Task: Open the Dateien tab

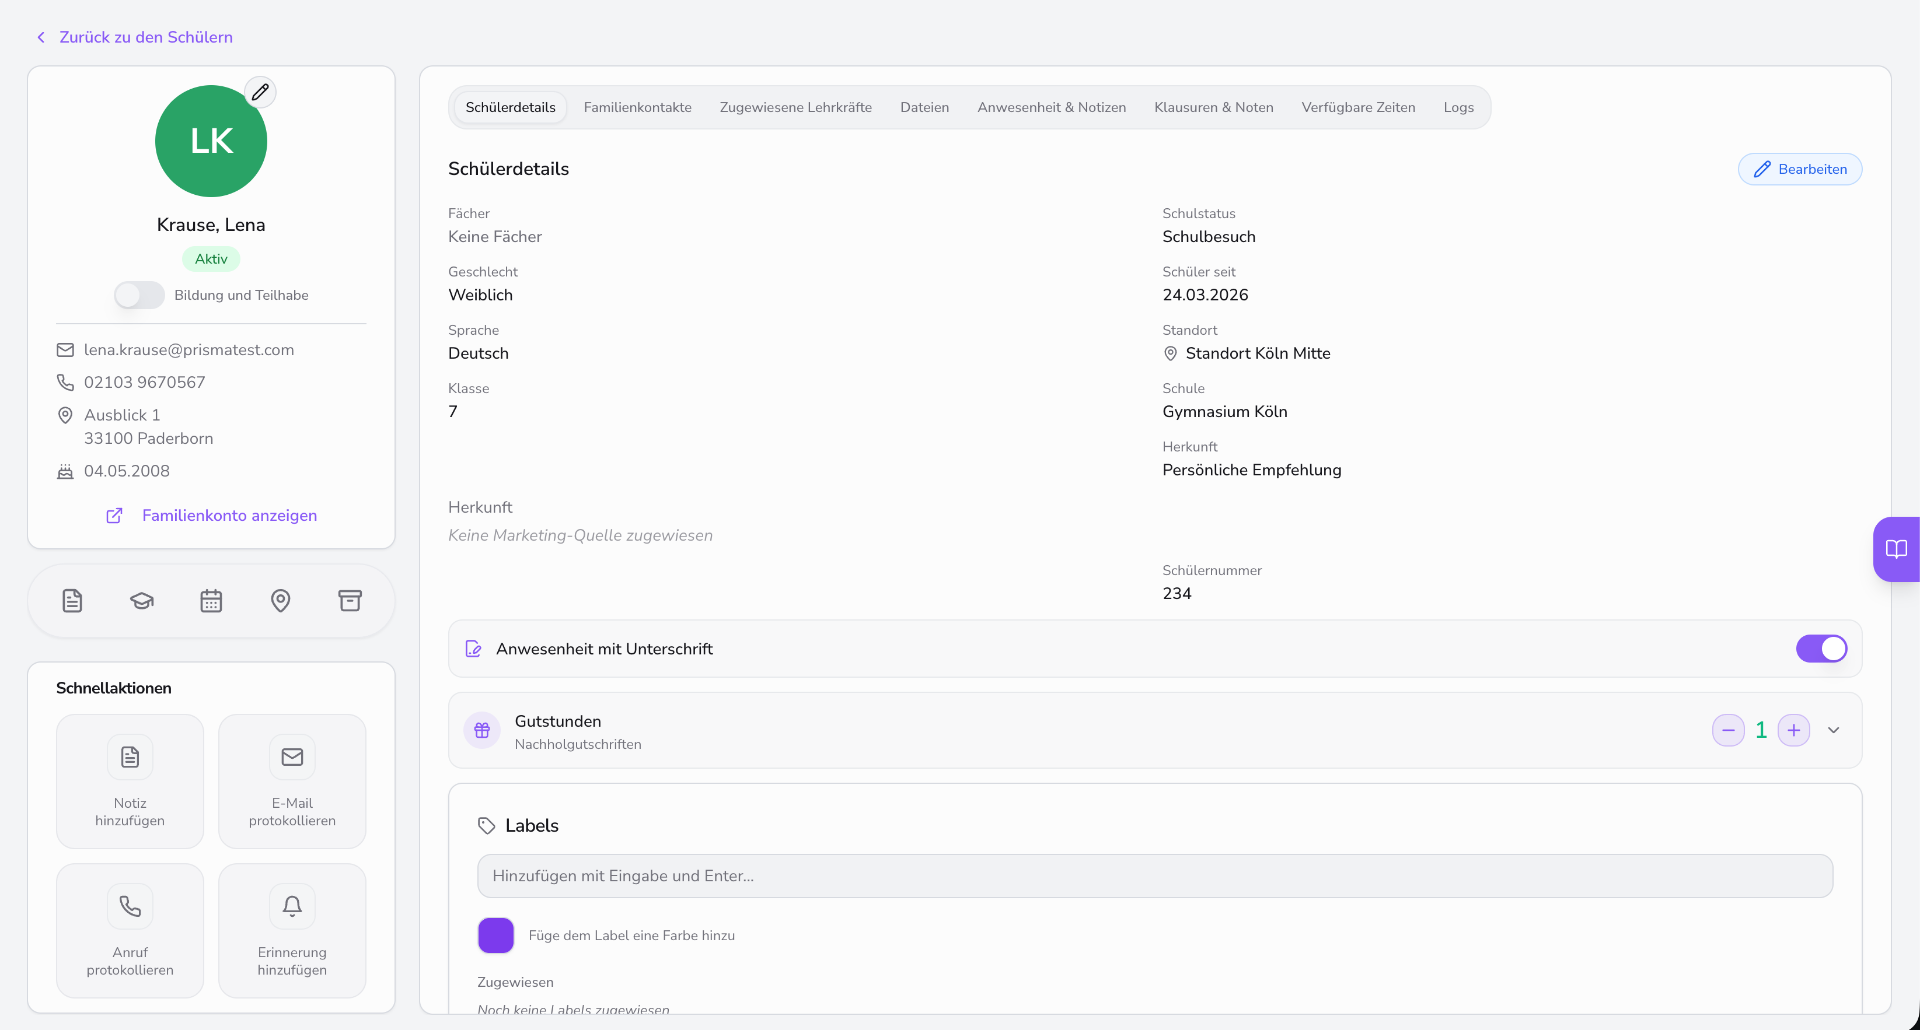Action: [x=925, y=107]
